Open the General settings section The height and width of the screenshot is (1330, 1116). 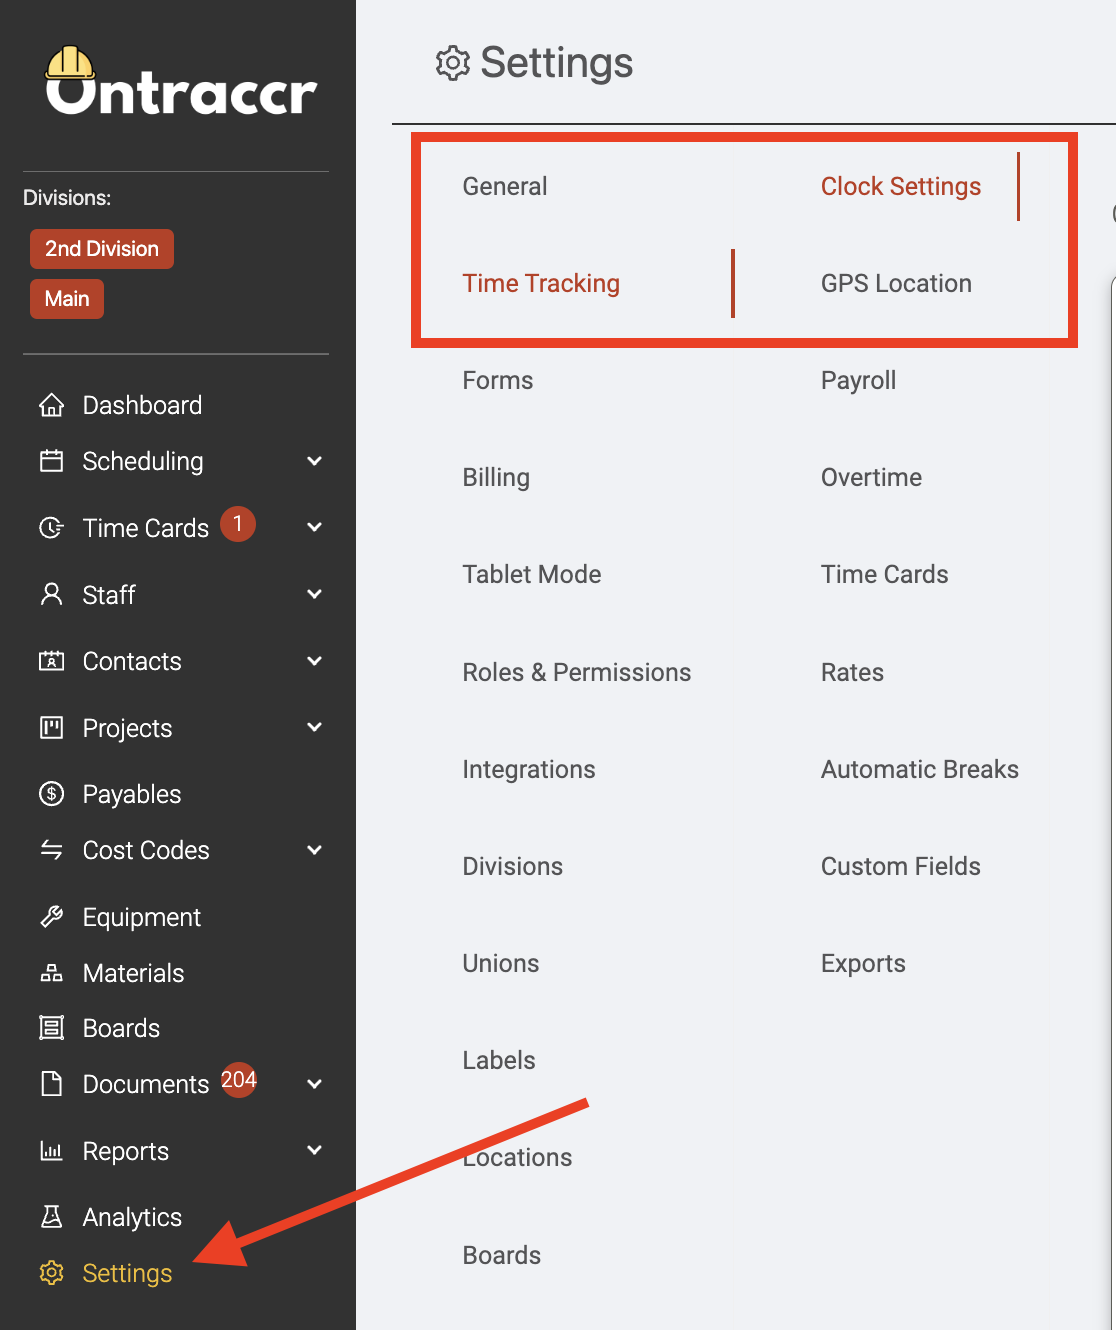click(505, 186)
